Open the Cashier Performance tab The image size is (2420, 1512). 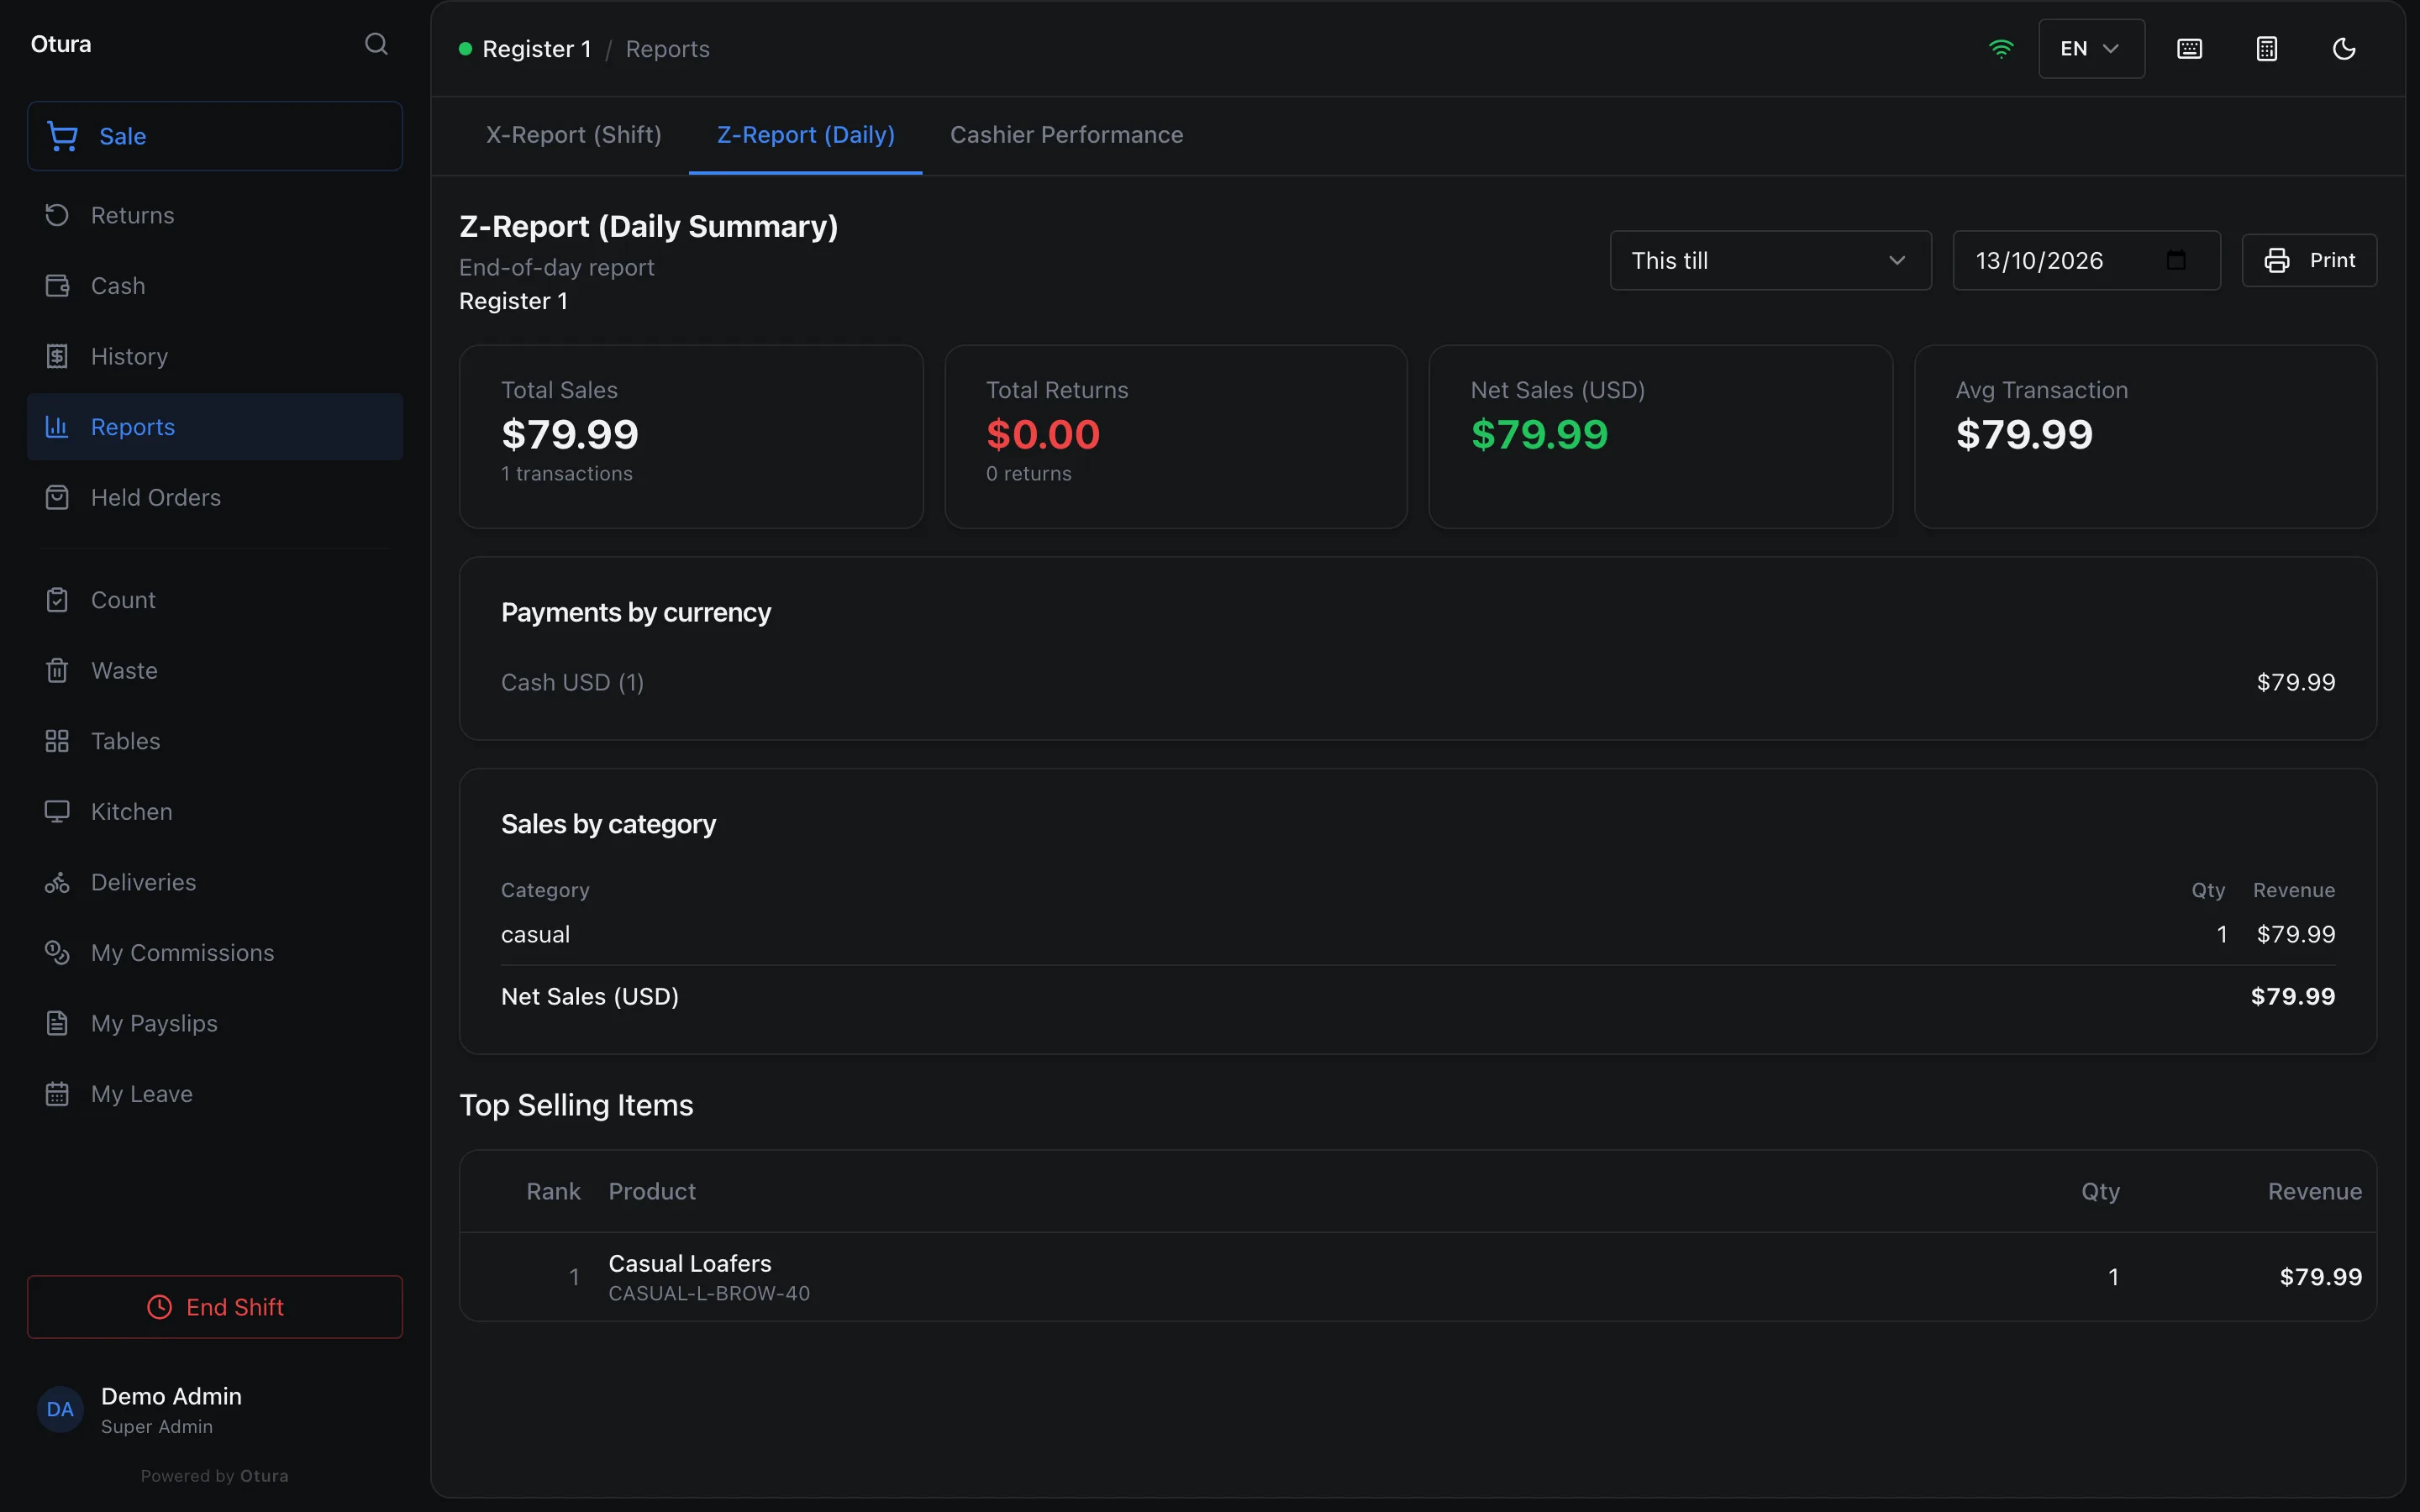pos(1066,135)
